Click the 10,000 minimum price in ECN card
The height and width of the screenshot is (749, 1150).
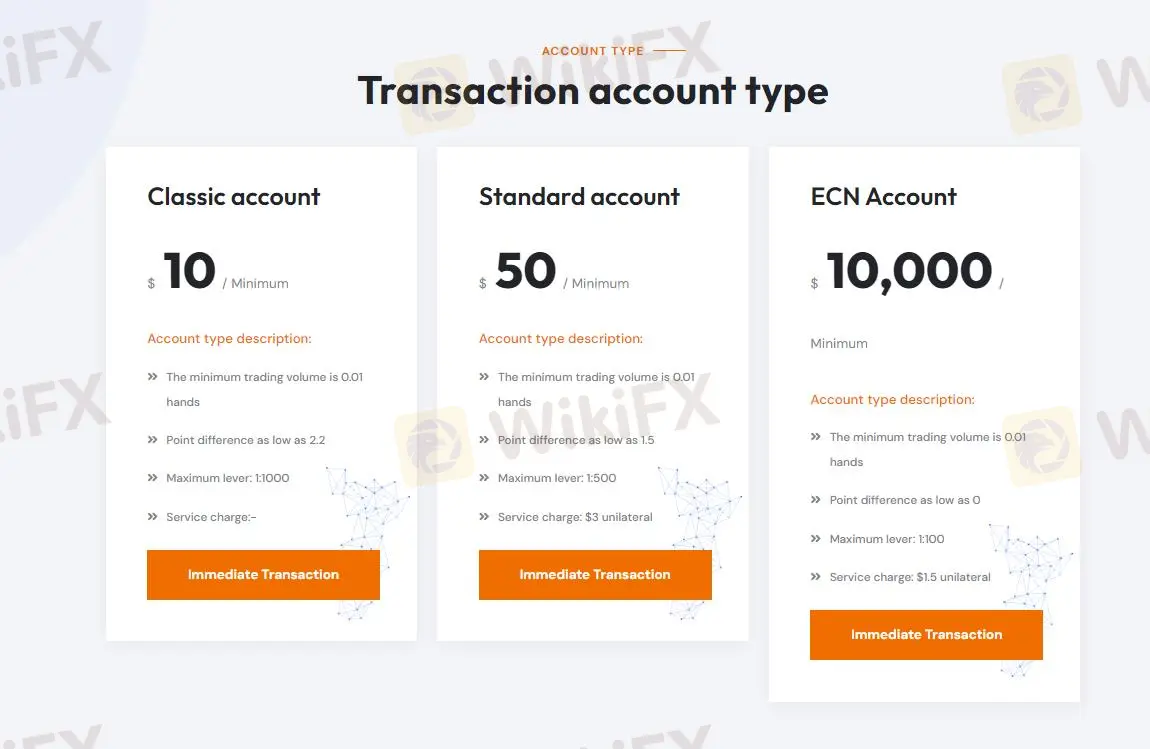click(909, 271)
